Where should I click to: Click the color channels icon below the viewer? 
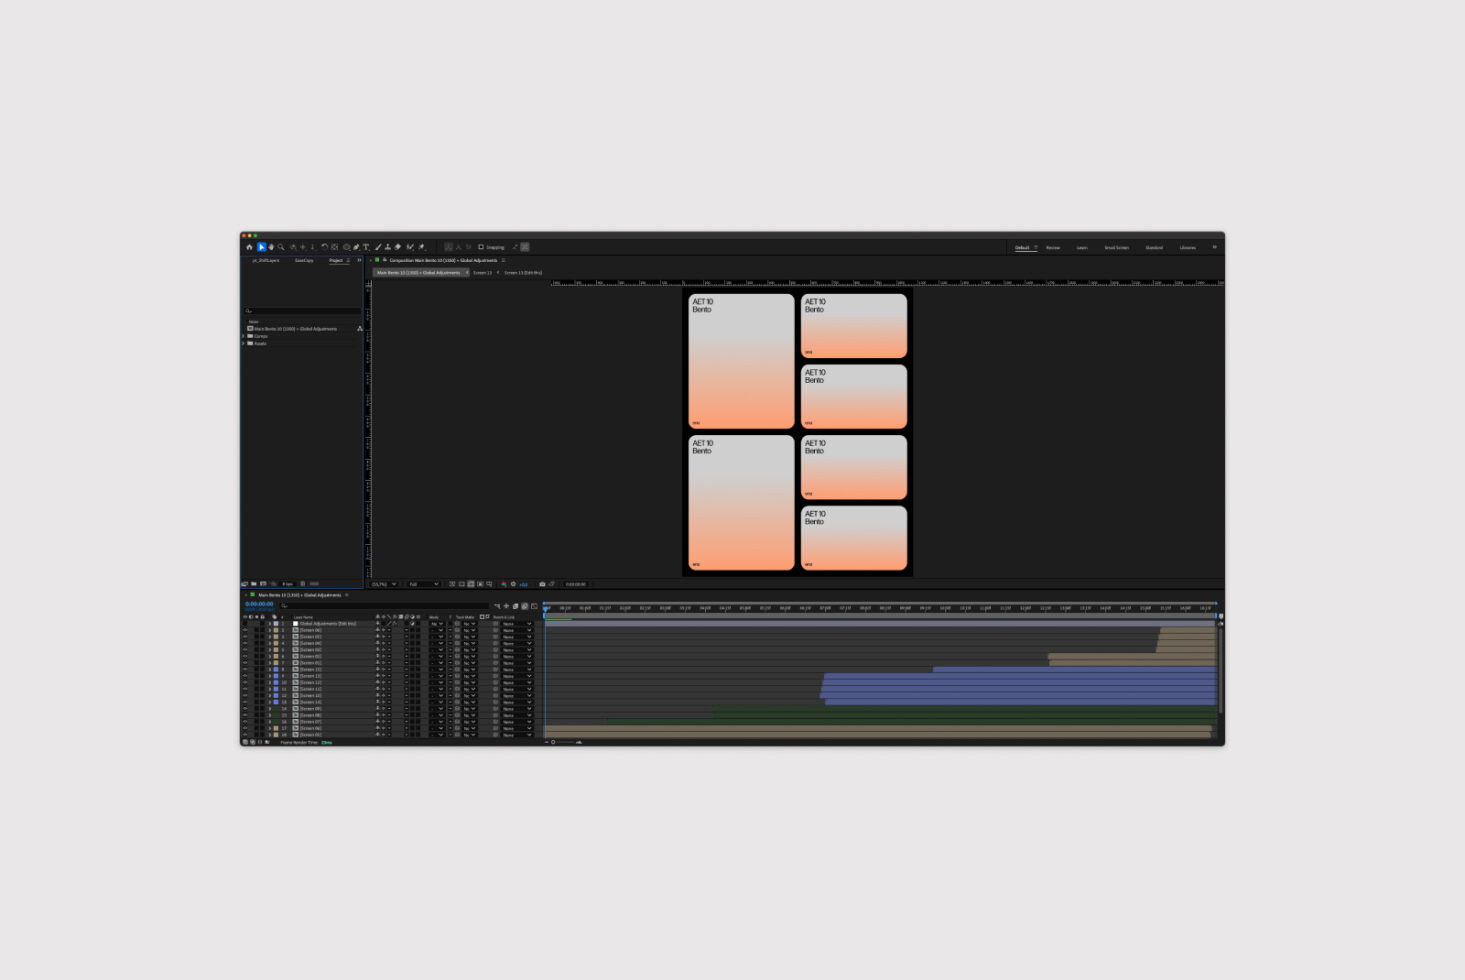click(503, 584)
